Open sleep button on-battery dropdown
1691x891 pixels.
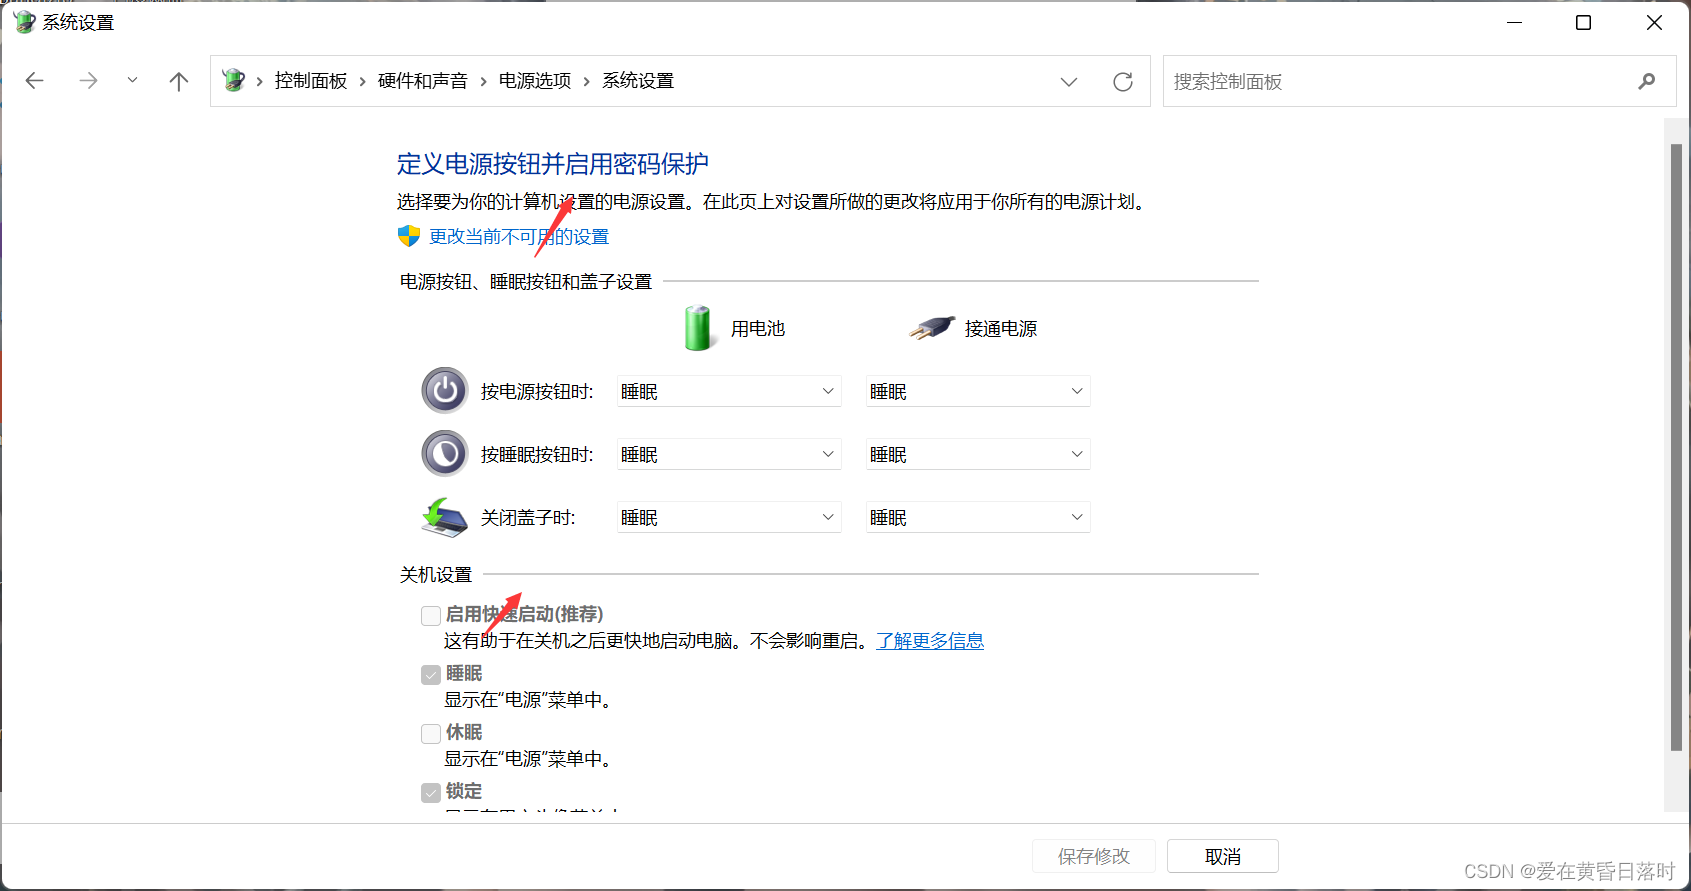click(x=729, y=454)
